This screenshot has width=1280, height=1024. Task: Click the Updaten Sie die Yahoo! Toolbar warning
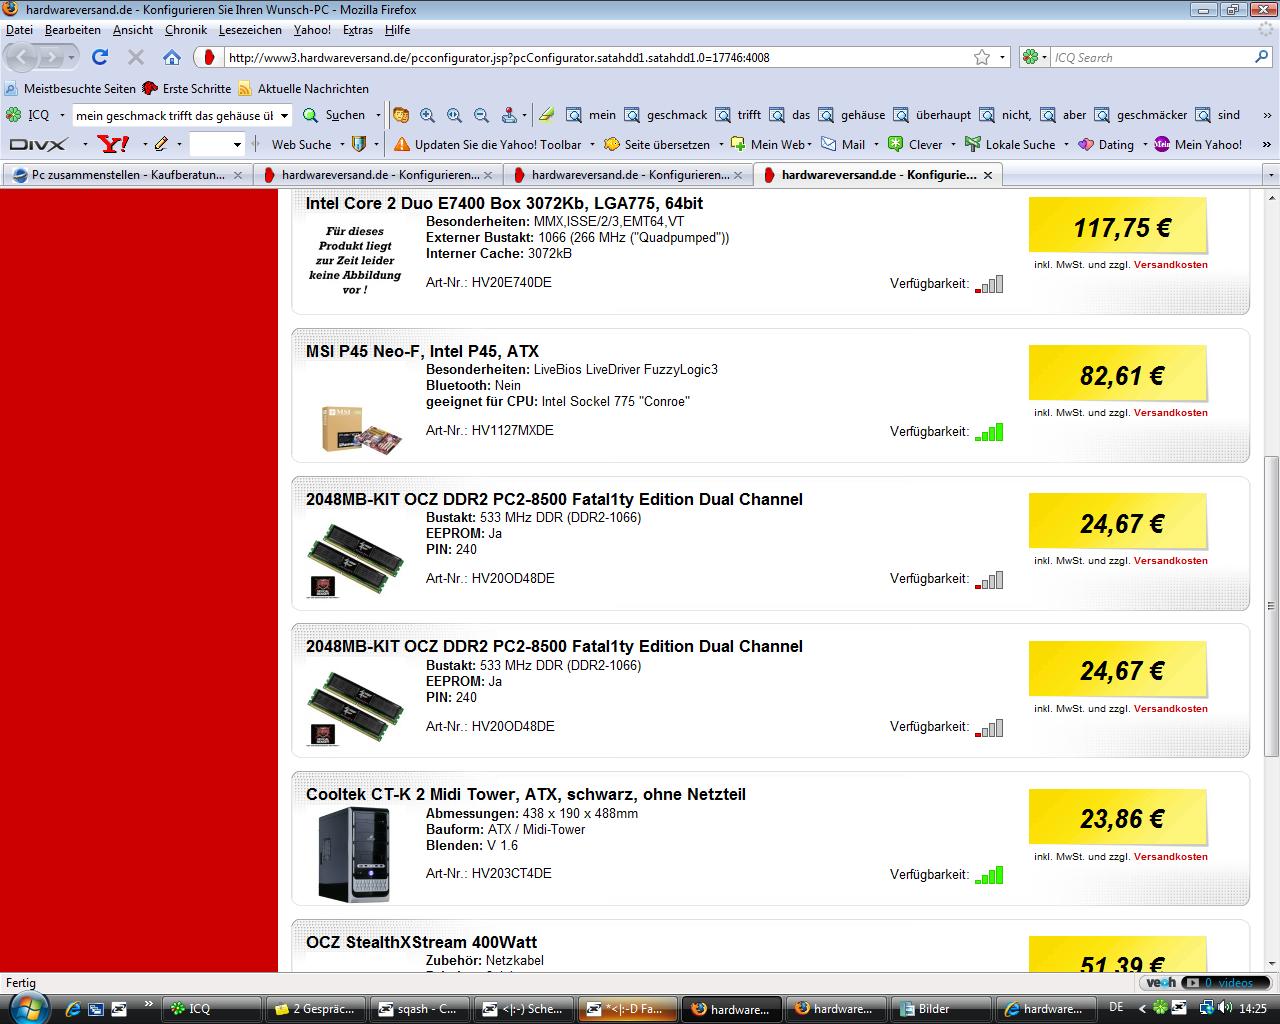[x=487, y=144]
